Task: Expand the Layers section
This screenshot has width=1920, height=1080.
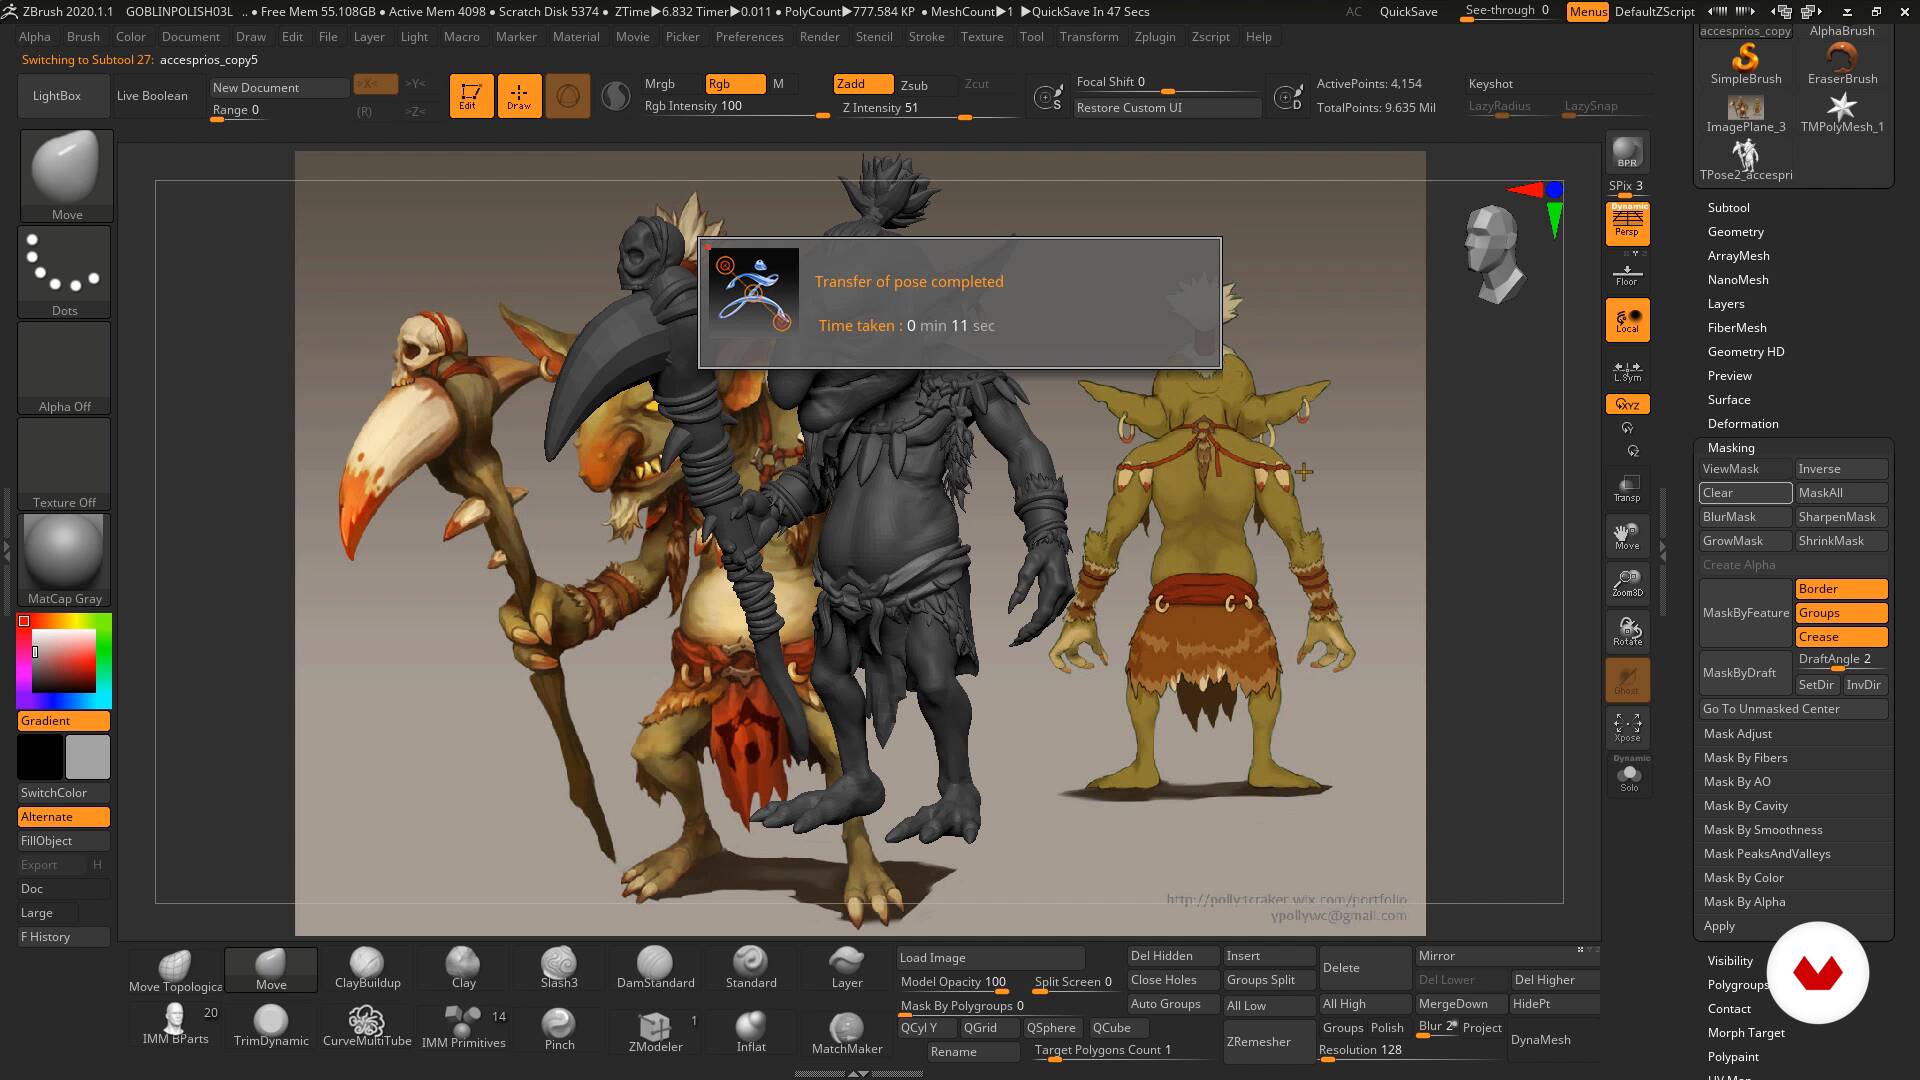Action: (x=1726, y=304)
